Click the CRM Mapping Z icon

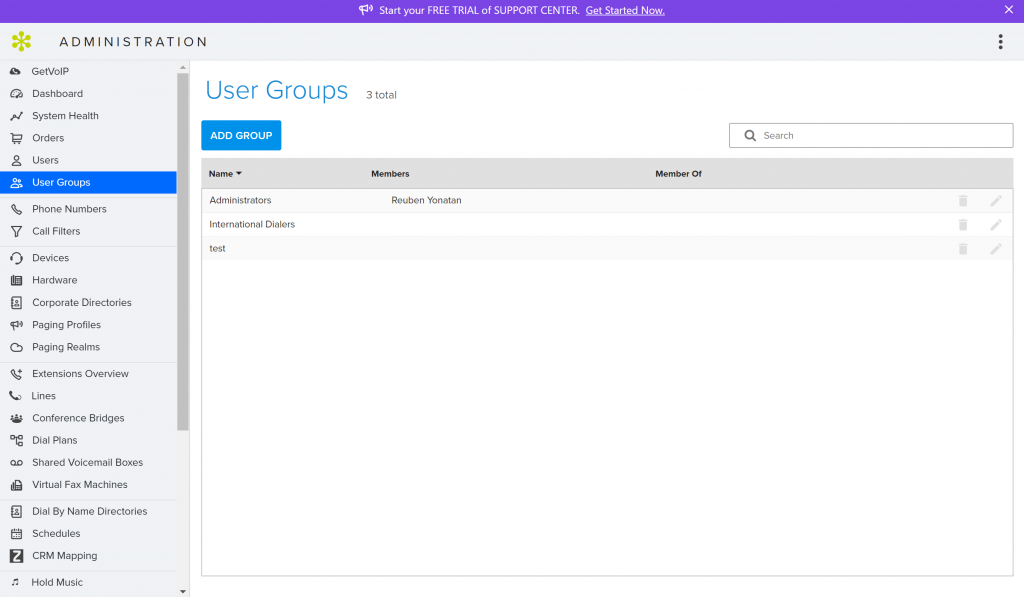[16, 556]
